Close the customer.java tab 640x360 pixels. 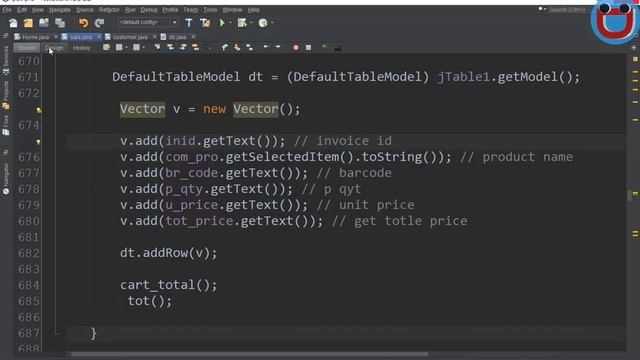154,37
